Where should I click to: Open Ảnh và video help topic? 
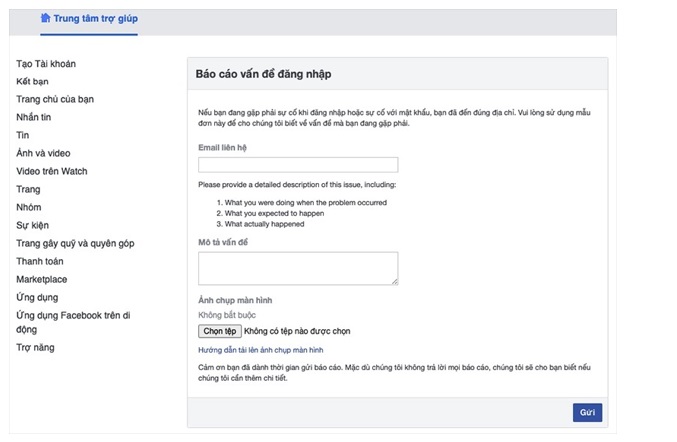coord(43,154)
